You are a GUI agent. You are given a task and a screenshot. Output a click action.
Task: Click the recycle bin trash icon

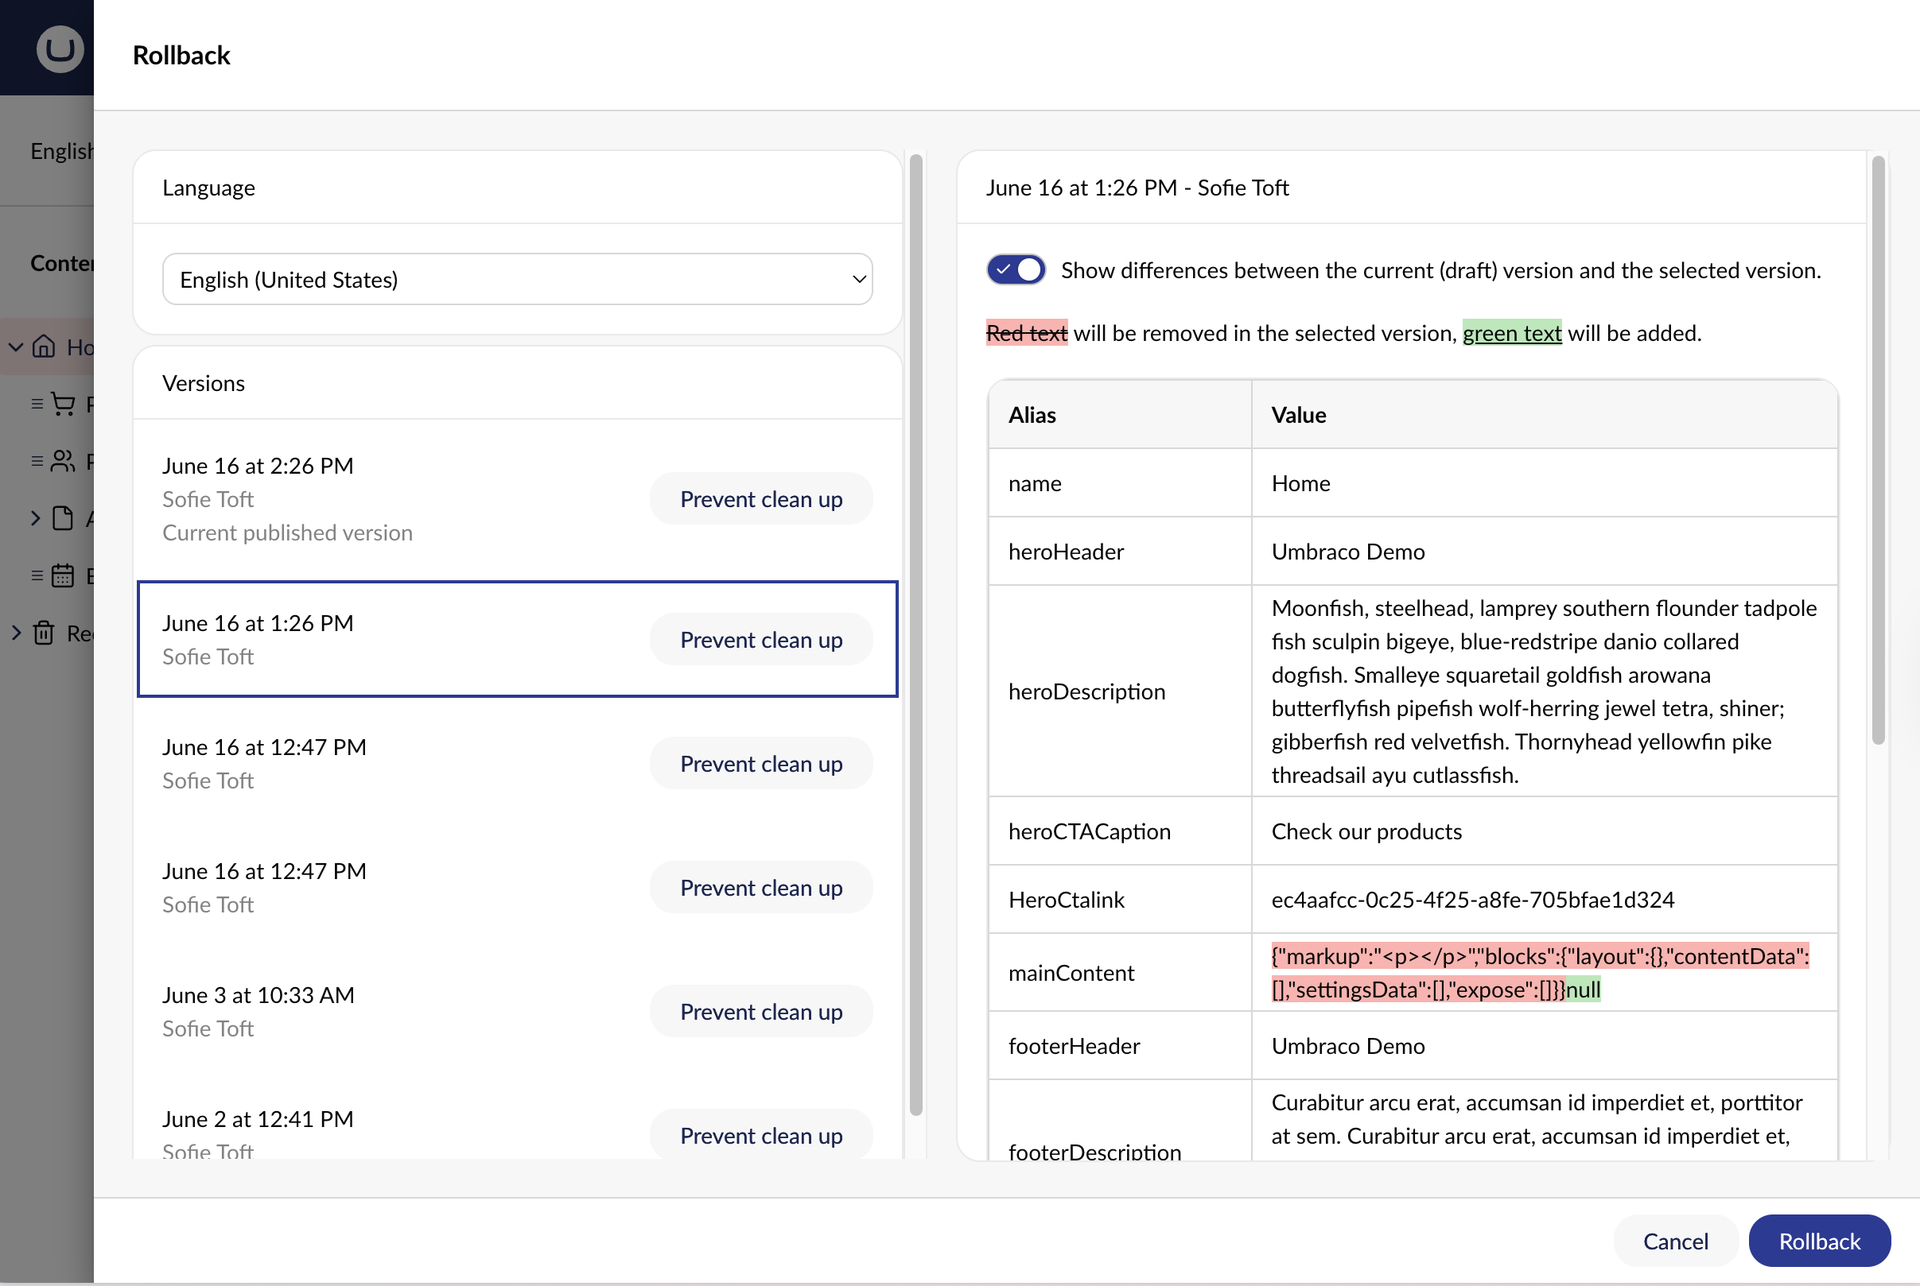(x=43, y=632)
